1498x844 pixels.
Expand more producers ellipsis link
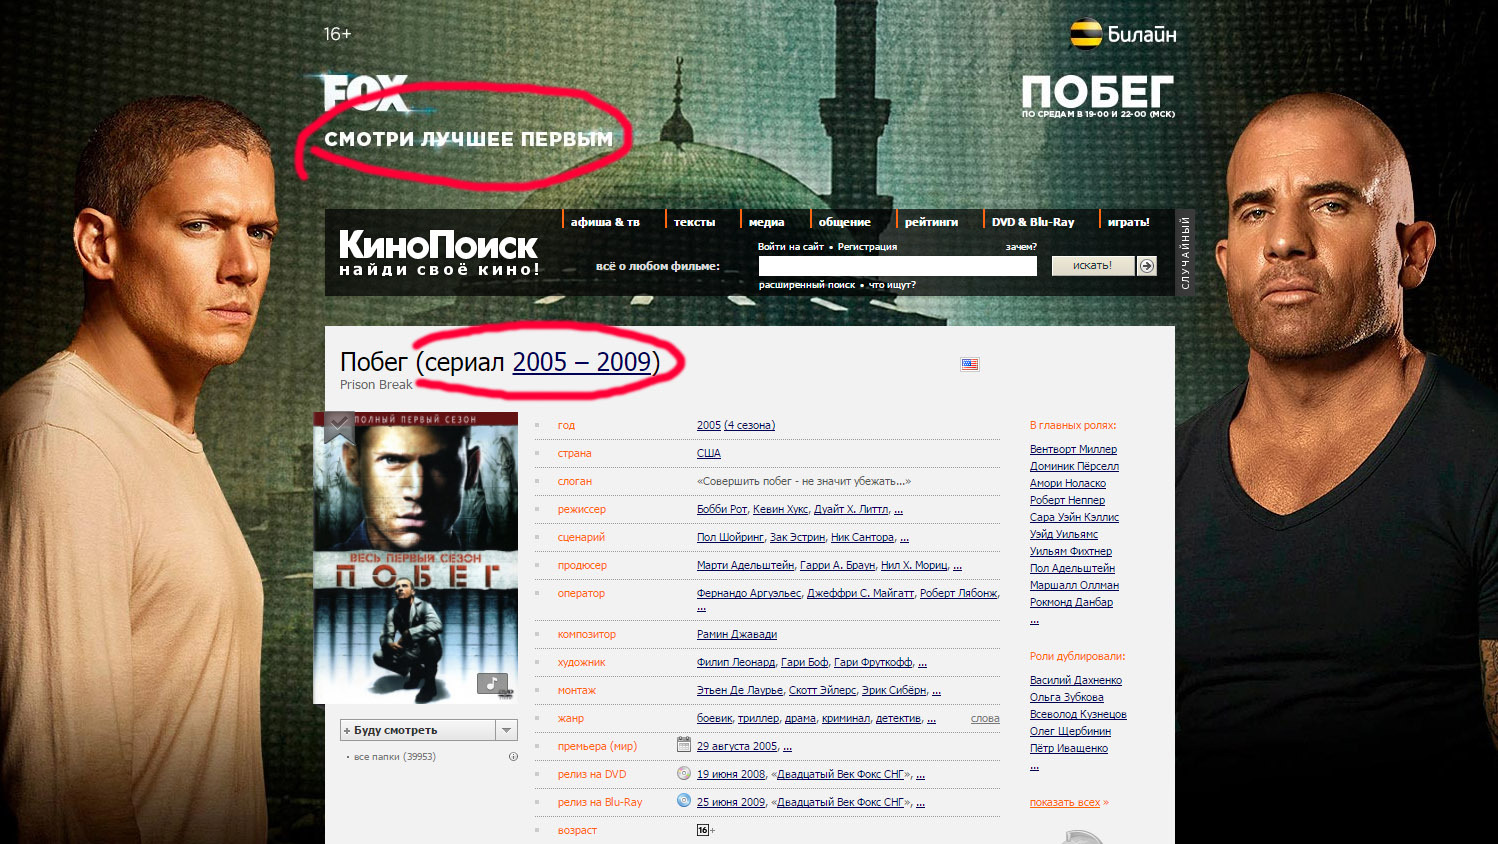click(957, 566)
